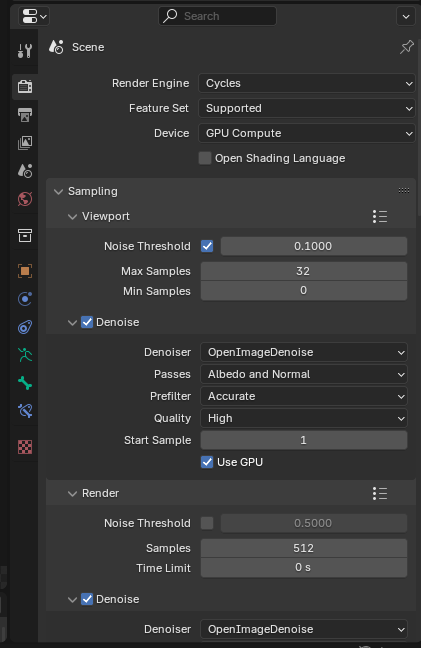
Task: Select Object properties tab icon
Action: click(x=25, y=271)
